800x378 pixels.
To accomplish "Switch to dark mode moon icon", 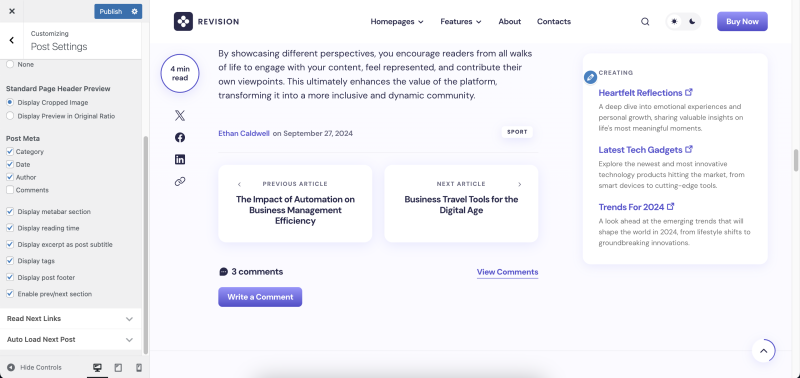I will 692,21.
